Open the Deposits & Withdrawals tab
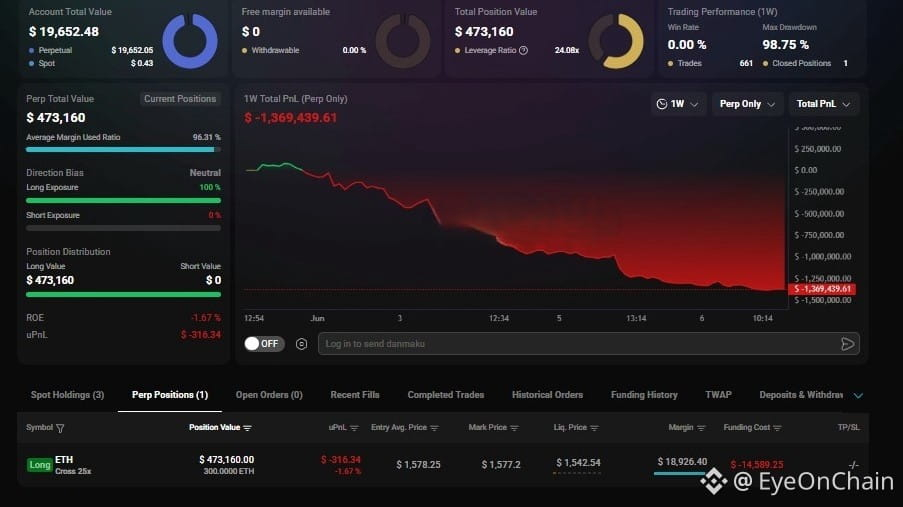The width and height of the screenshot is (903, 507). 801,395
